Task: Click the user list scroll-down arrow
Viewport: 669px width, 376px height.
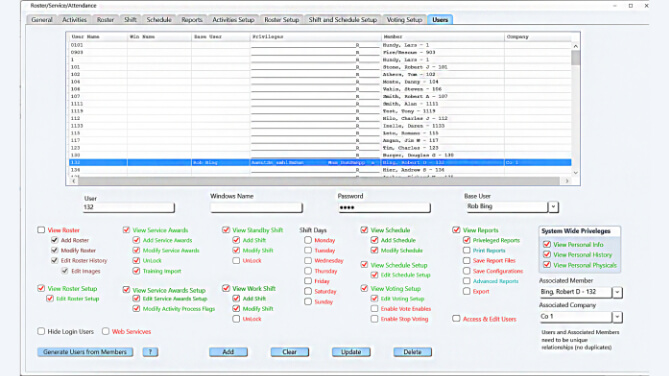Action: (576, 173)
